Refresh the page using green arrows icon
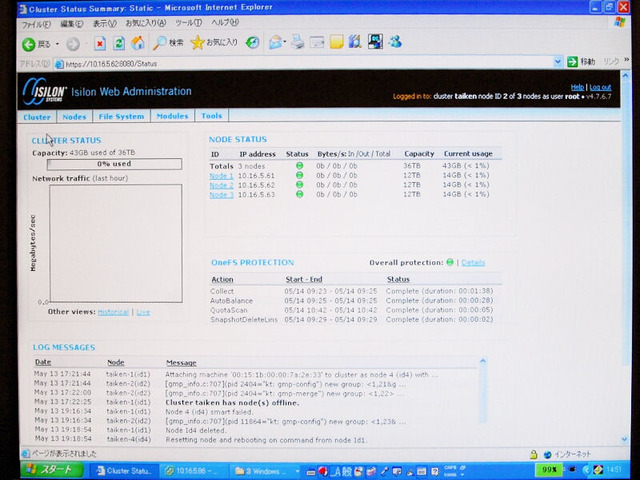This screenshot has width=640, height=480. (x=119, y=43)
